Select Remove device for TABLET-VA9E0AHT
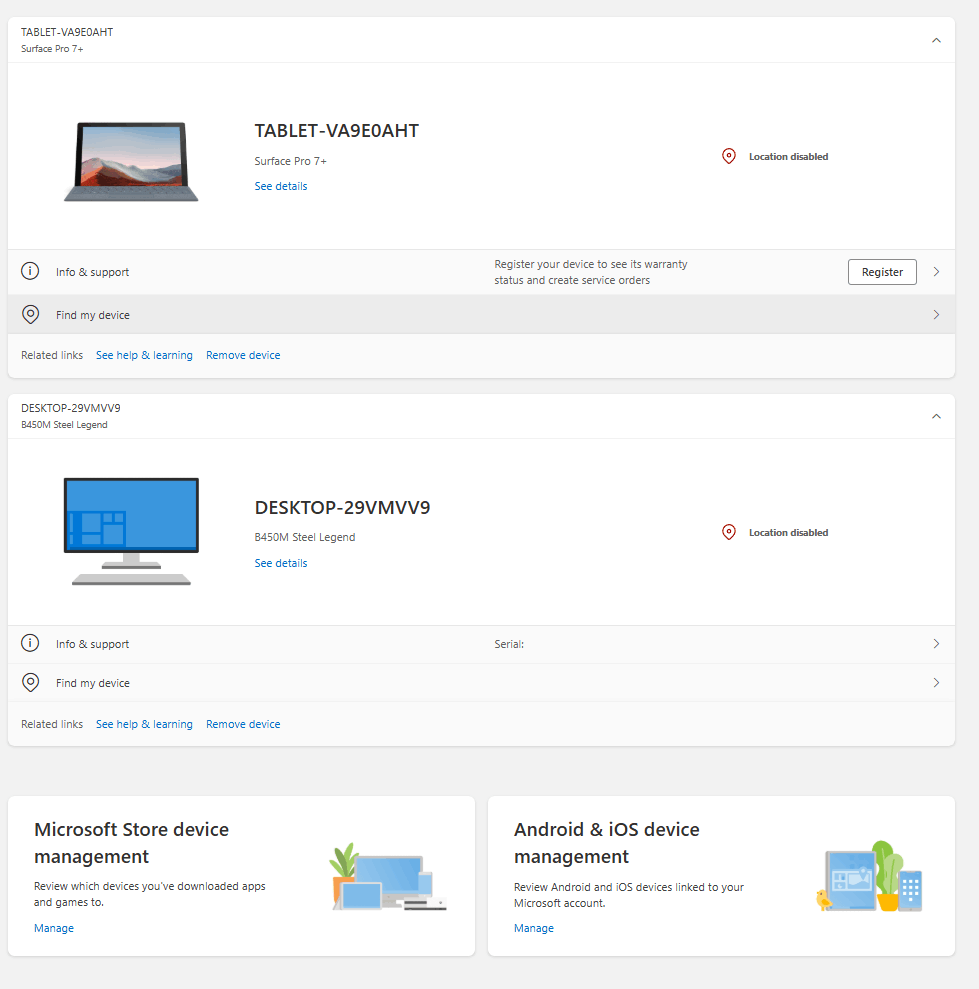Viewport: 979px width, 989px height. (243, 355)
